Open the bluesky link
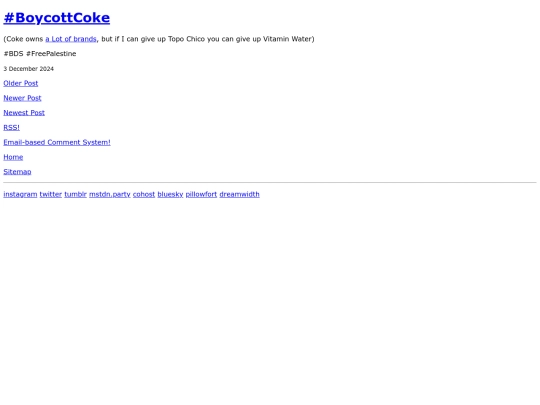The width and height of the screenshot is (540, 405). tap(170, 194)
